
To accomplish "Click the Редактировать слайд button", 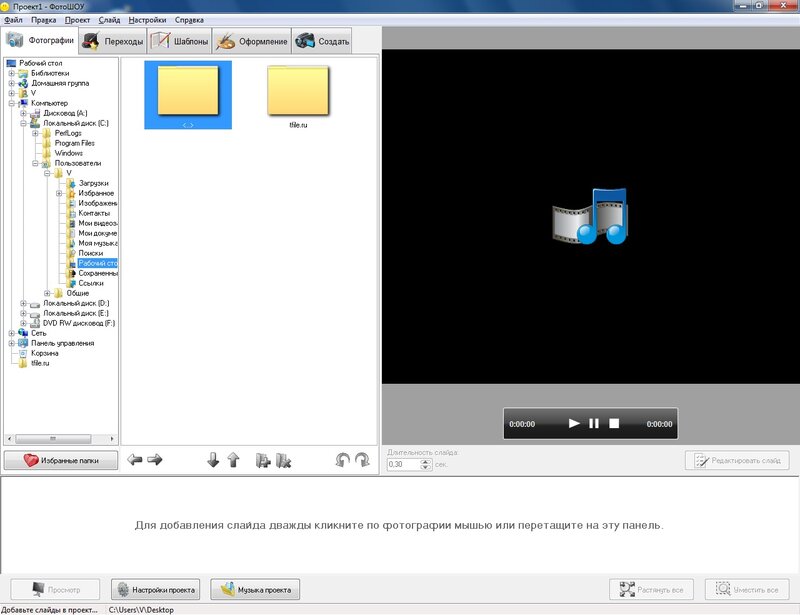I will 737,460.
